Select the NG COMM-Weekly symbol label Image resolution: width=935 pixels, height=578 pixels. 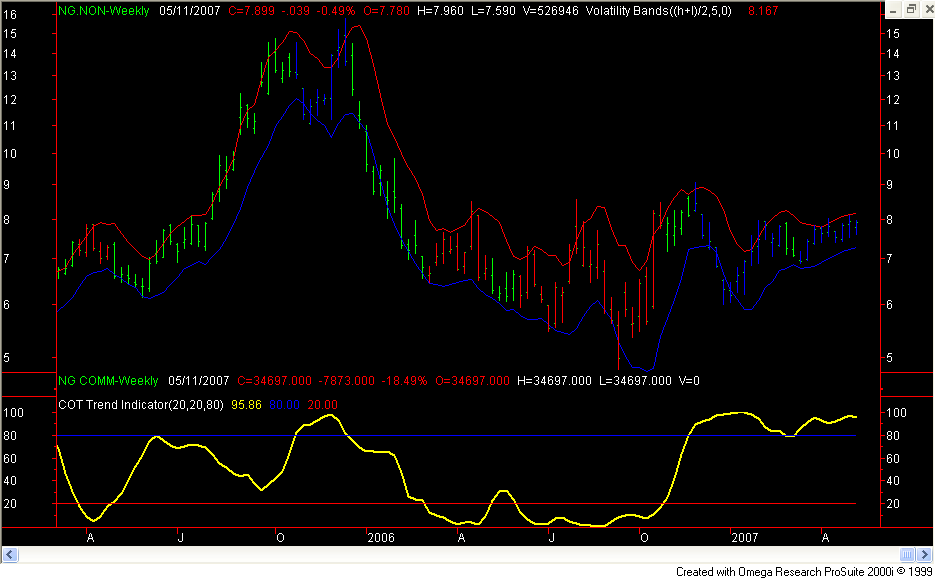tap(108, 381)
